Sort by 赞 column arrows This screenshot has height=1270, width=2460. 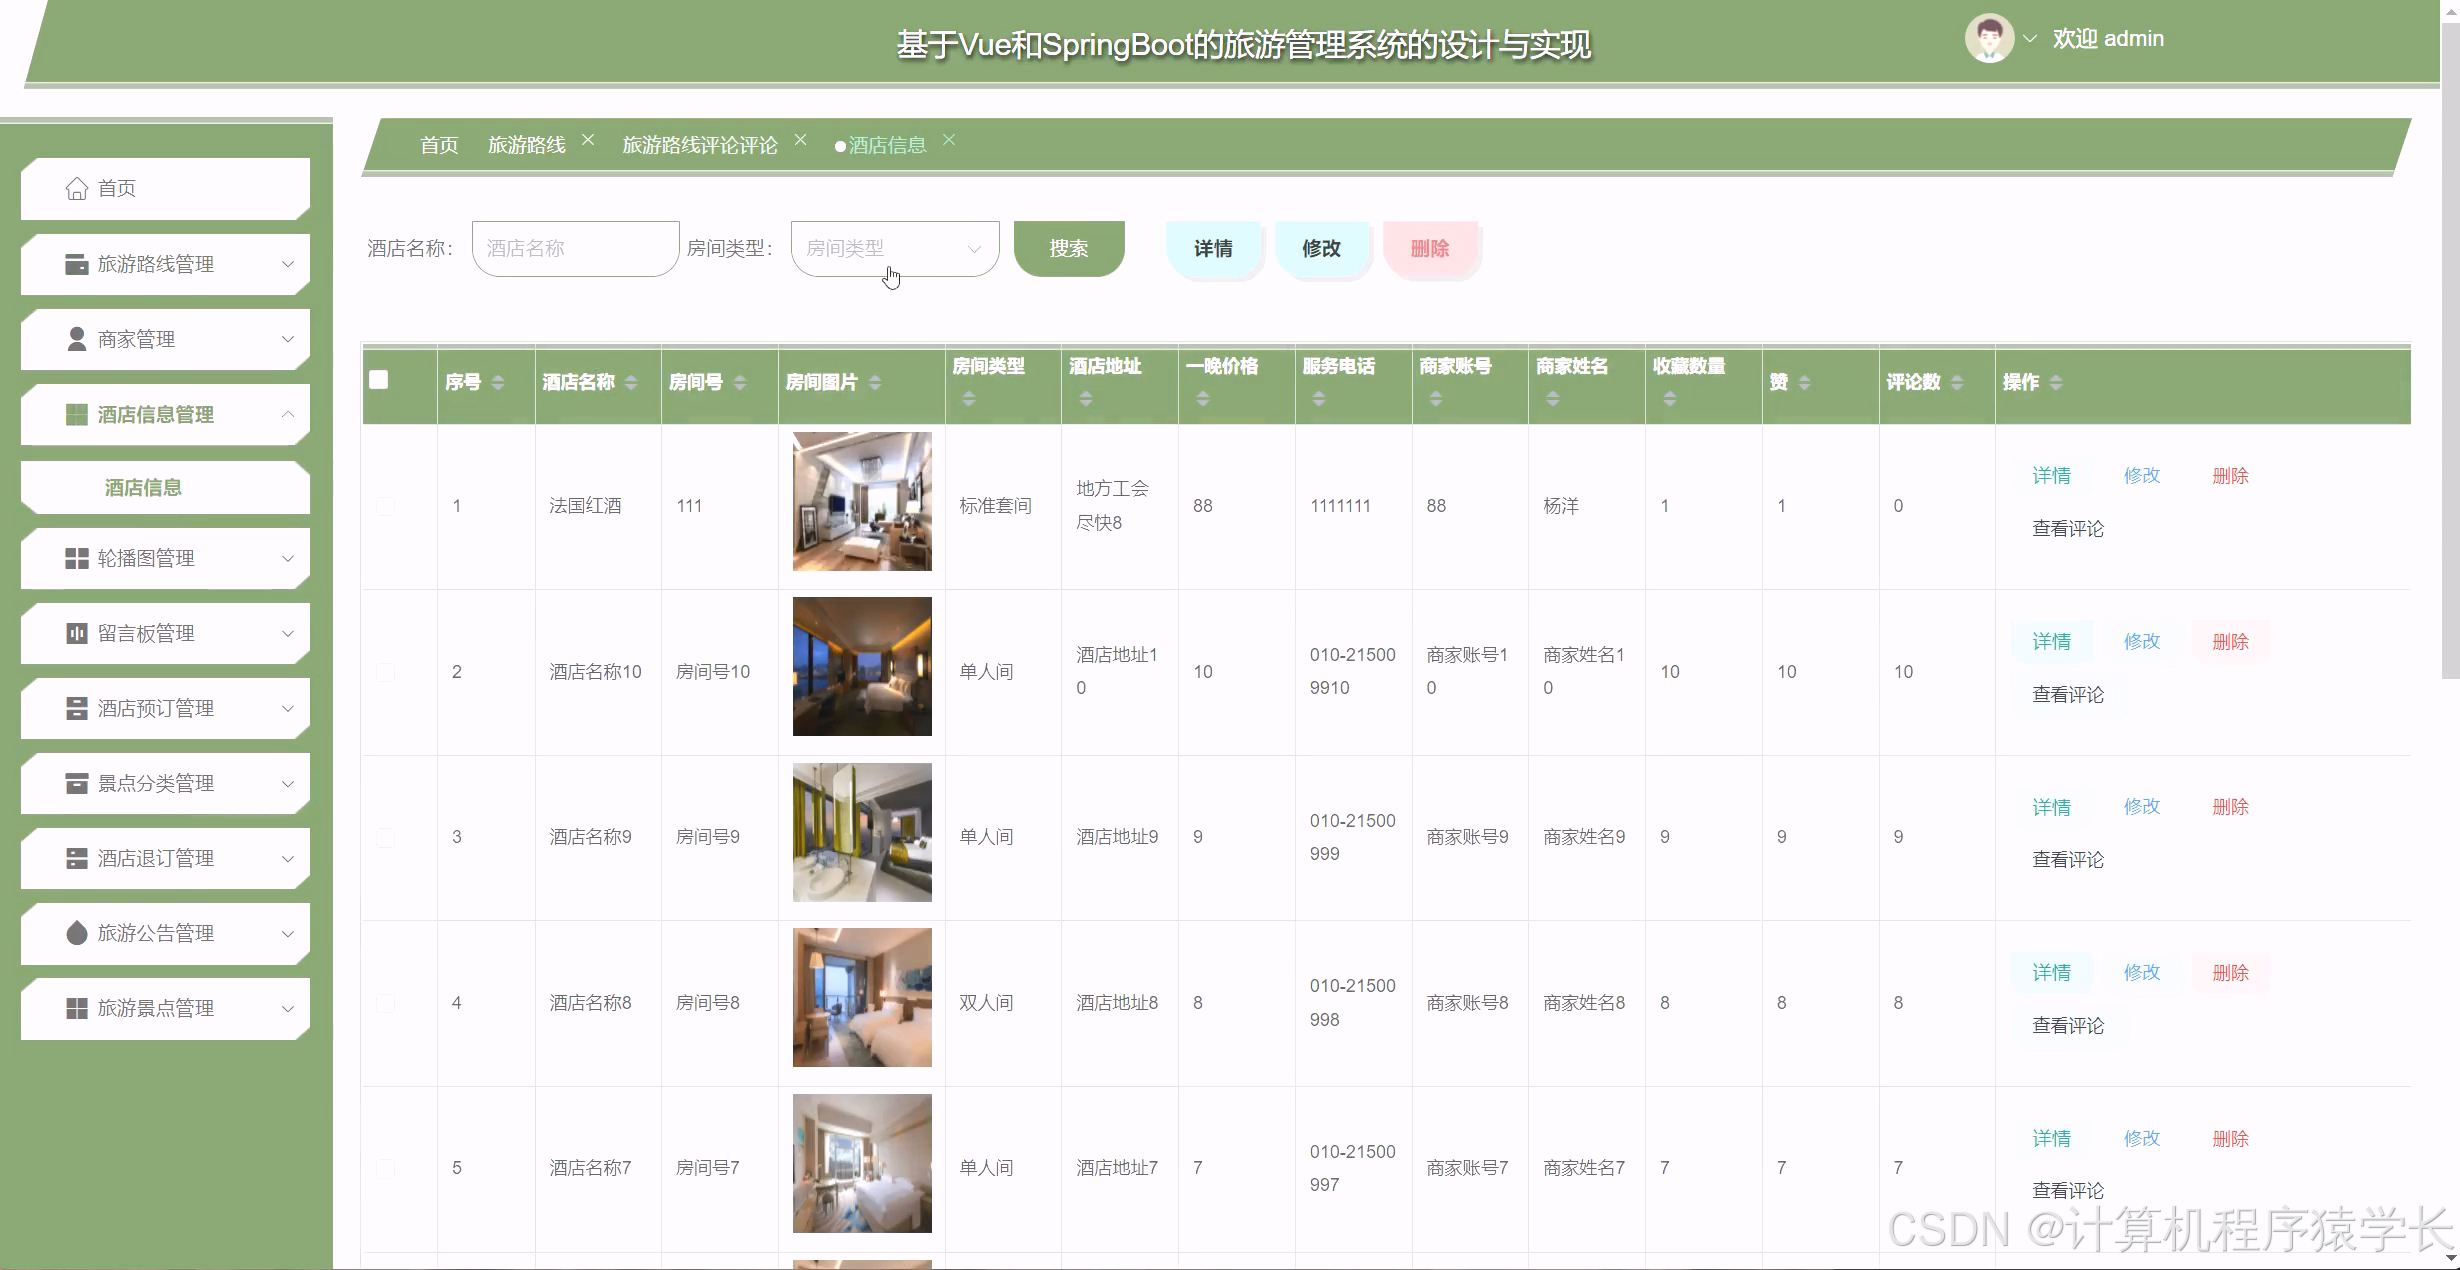(1804, 382)
